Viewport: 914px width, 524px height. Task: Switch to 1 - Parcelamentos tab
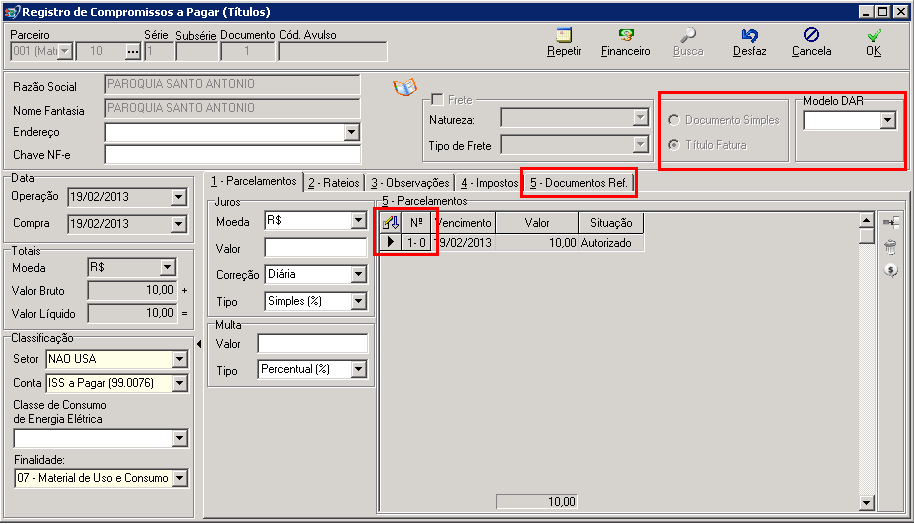pos(254,181)
